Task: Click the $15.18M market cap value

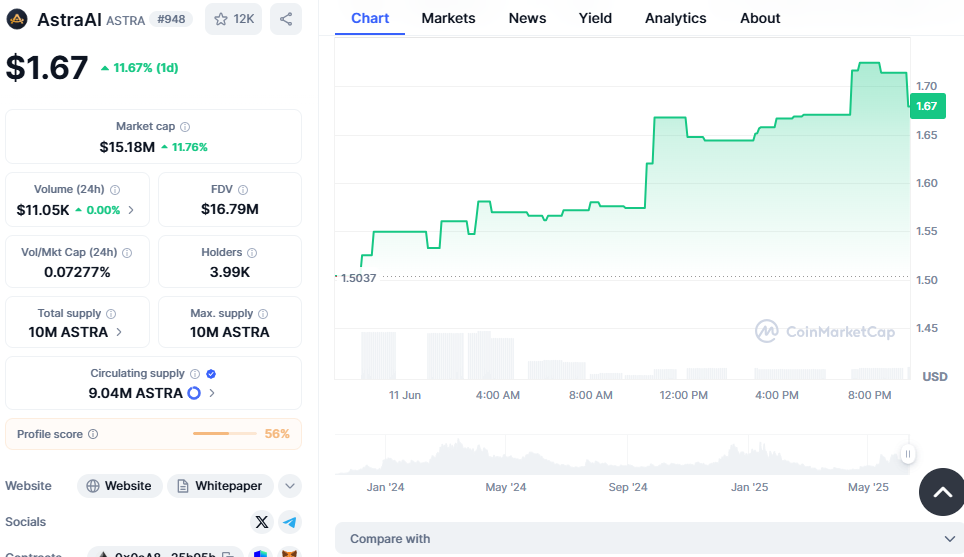Action: pos(127,148)
